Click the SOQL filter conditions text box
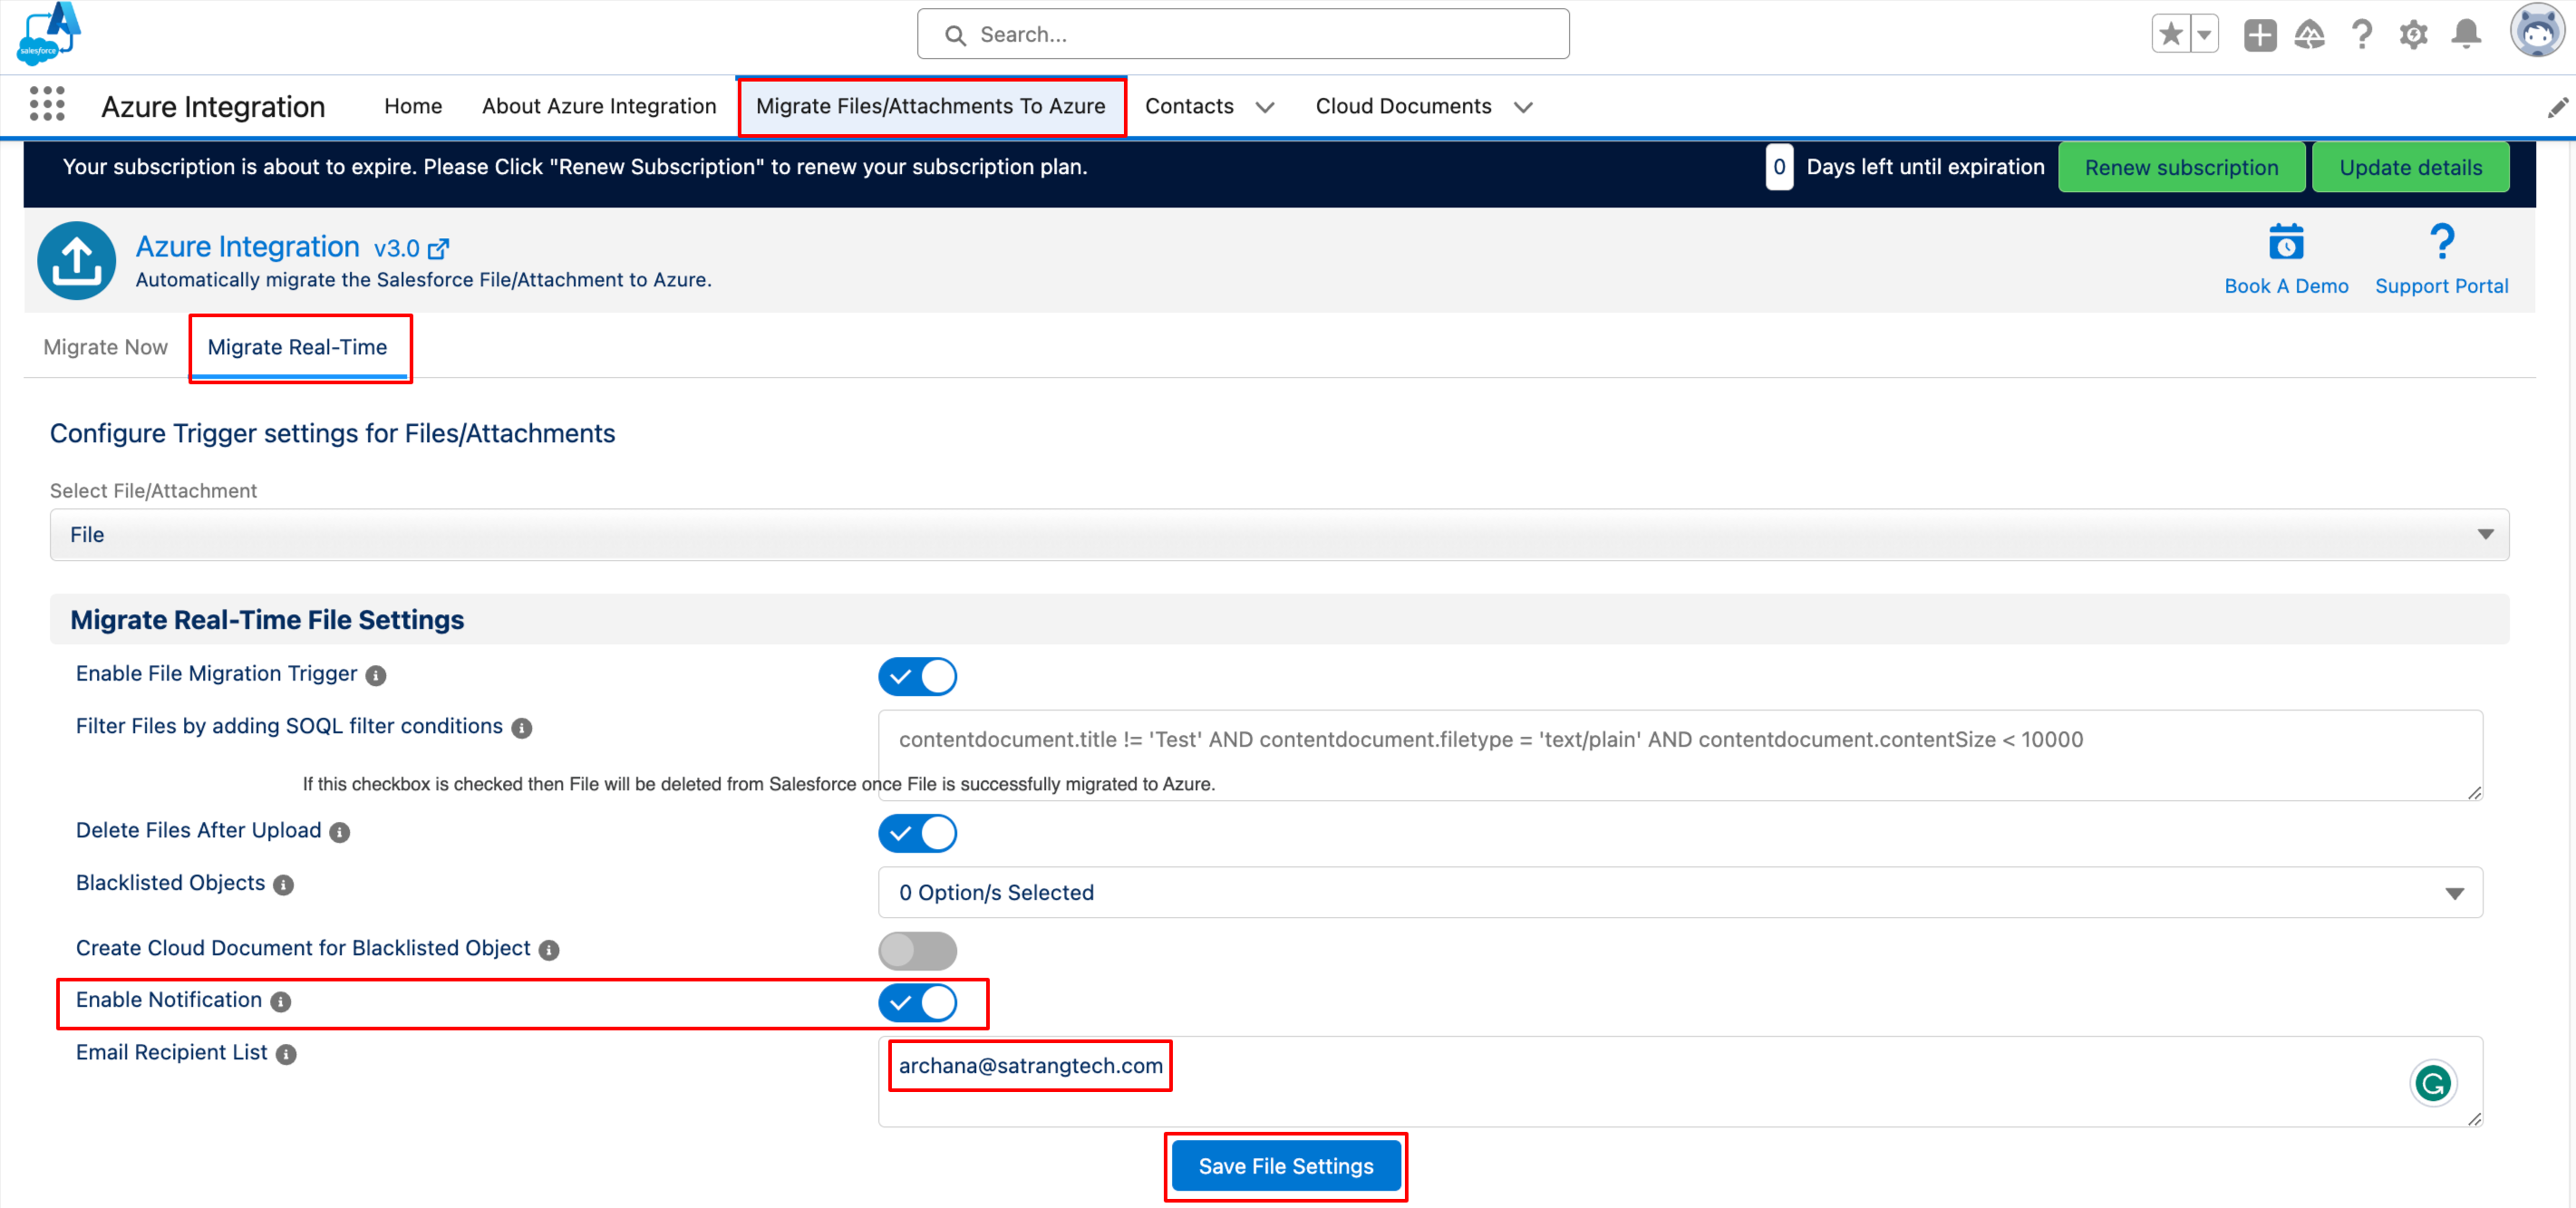This screenshot has width=2576, height=1208. point(1679,754)
